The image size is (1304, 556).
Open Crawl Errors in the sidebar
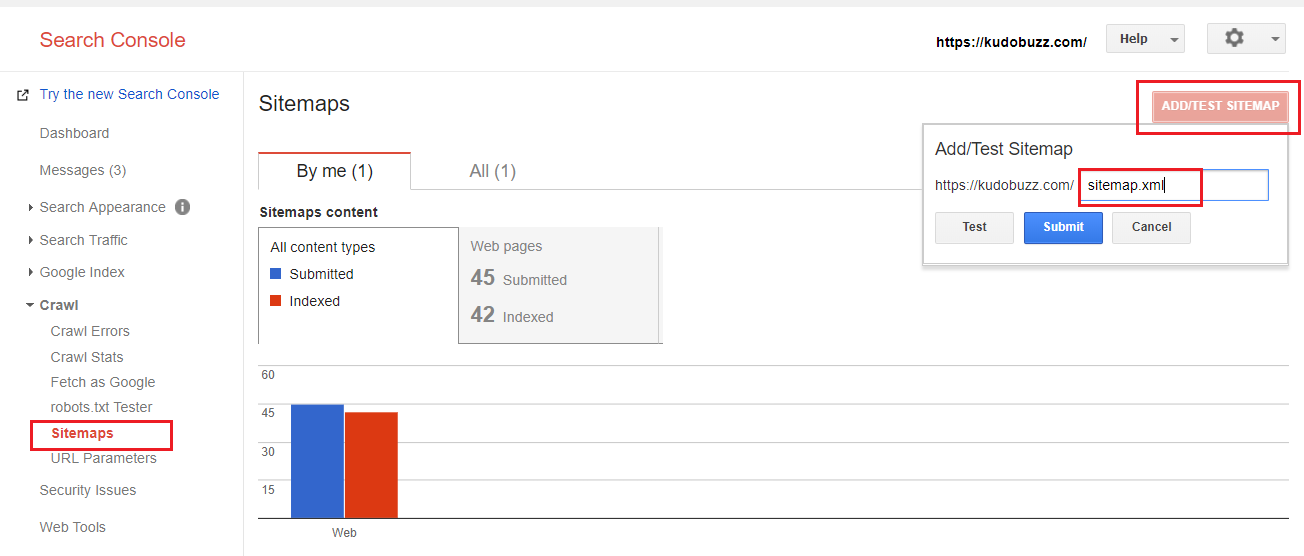90,331
